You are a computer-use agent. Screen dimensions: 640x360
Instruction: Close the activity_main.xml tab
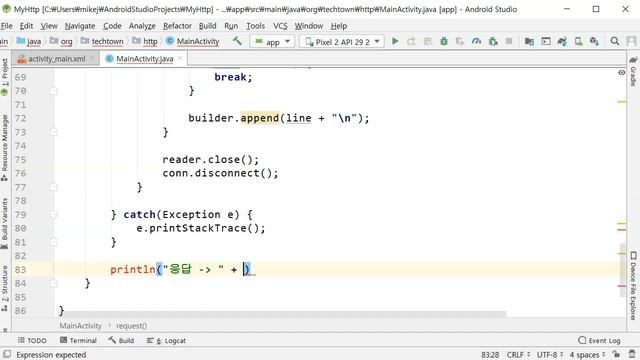point(92,58)
